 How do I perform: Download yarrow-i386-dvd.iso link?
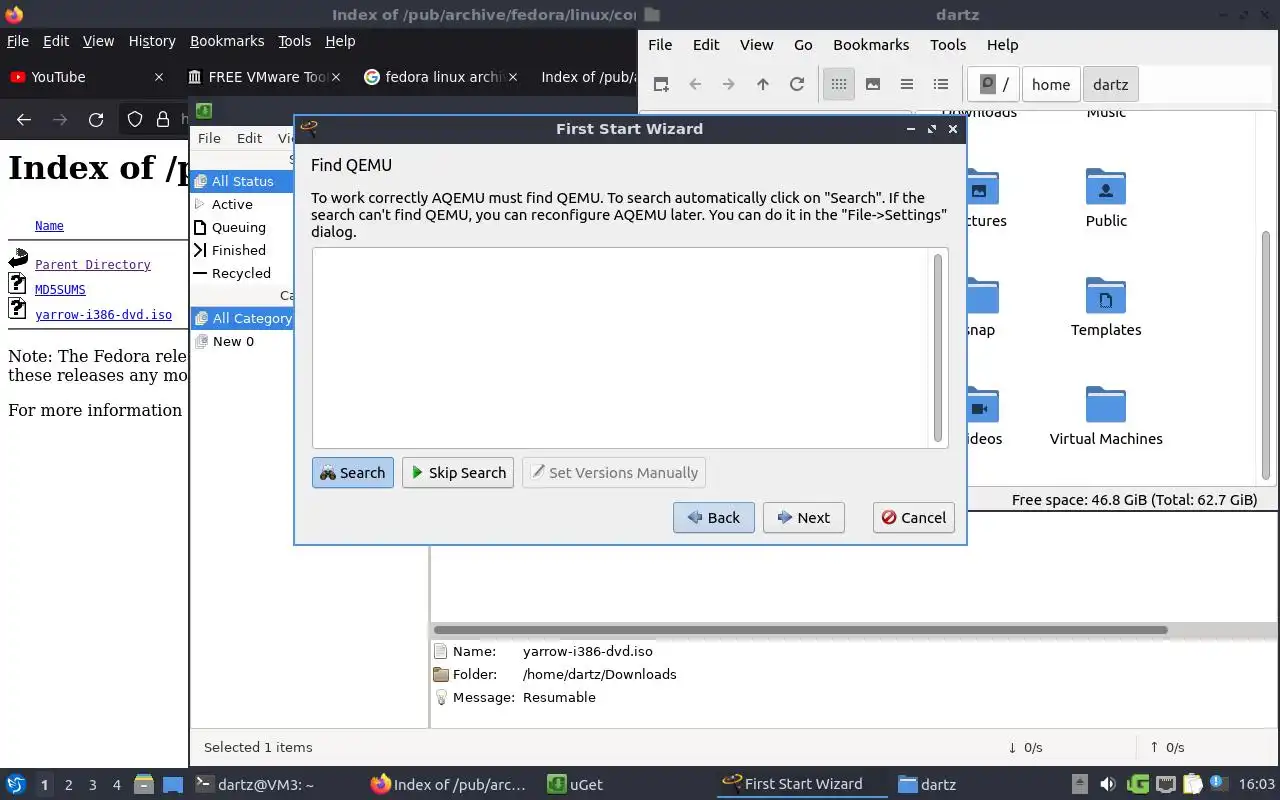pyautogui.click(x=103, y=314)
